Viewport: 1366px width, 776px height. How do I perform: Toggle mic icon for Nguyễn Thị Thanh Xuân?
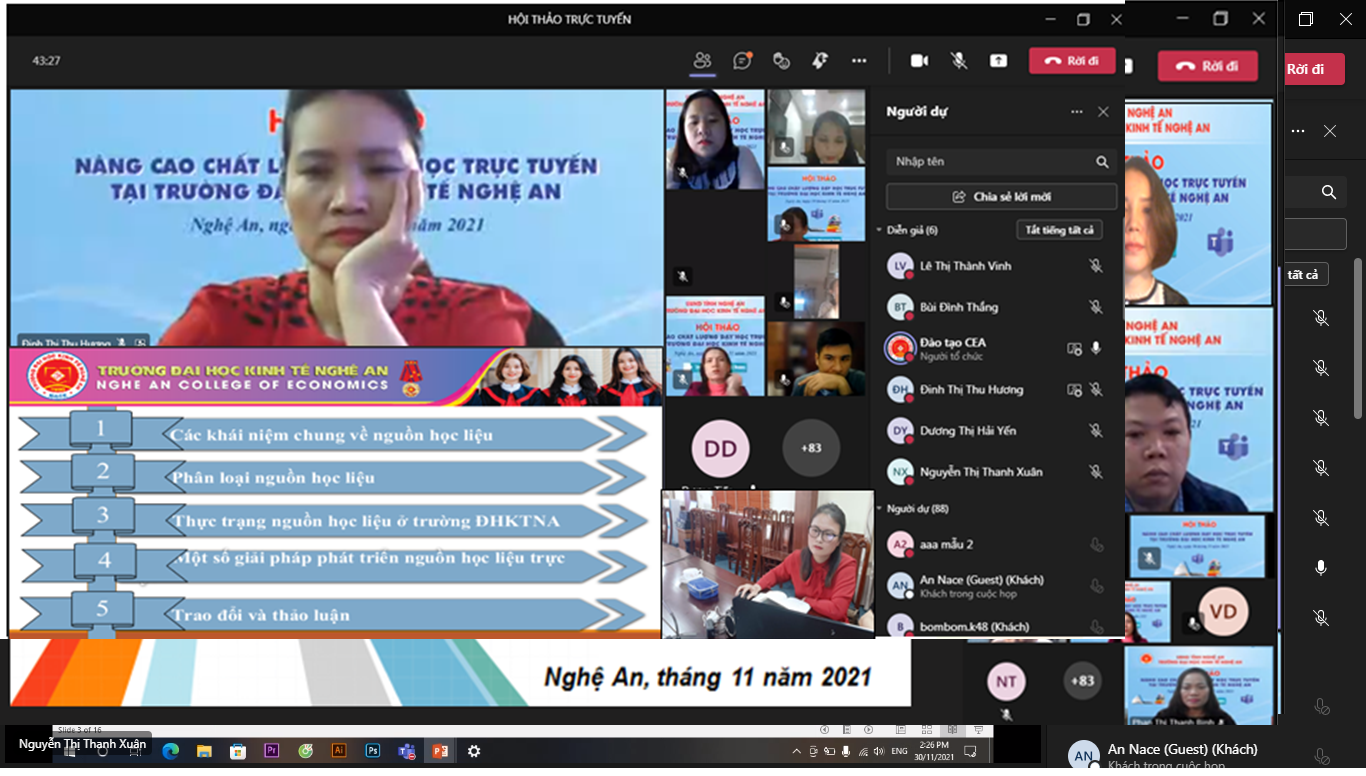1096,472
